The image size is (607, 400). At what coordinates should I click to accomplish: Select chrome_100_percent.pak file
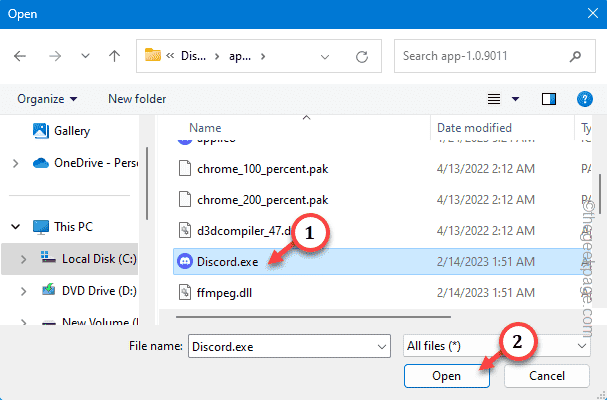263,169
